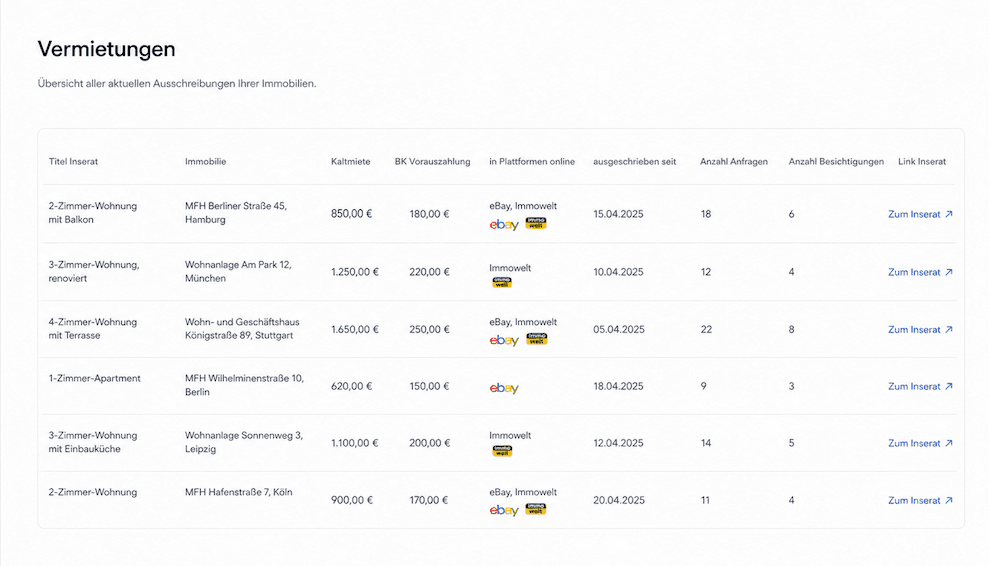Click the date 10.04.2025
The height and width of the screenshot is (566, 989).
(618, 272)
